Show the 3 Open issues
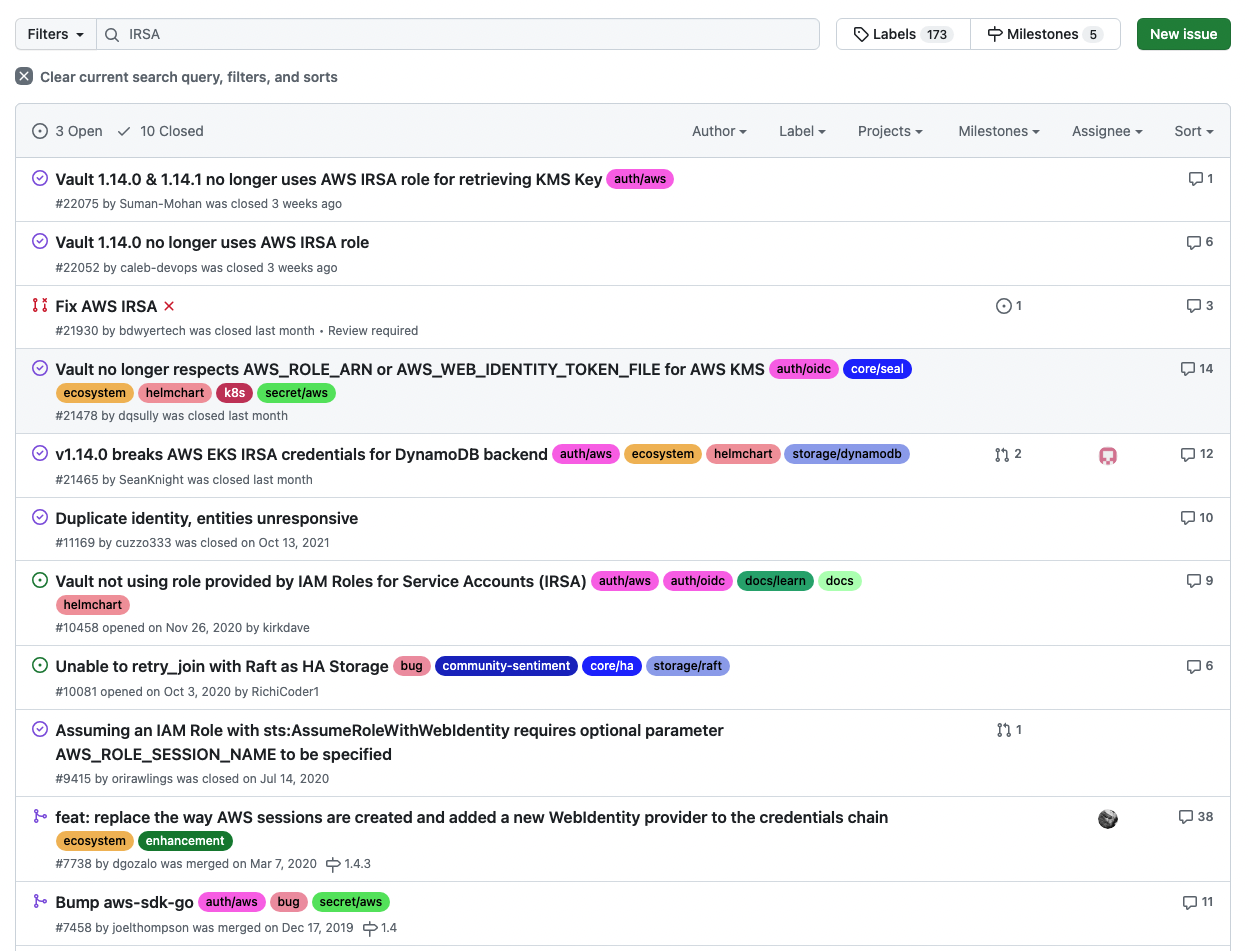 pos(68,131)
